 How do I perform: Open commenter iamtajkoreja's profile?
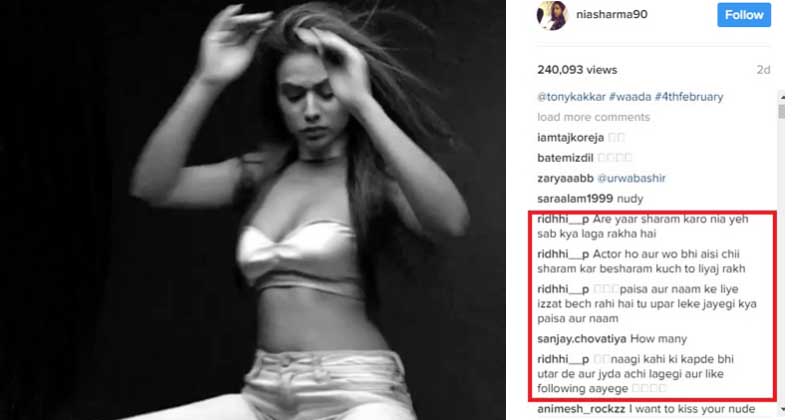(570, 137)
